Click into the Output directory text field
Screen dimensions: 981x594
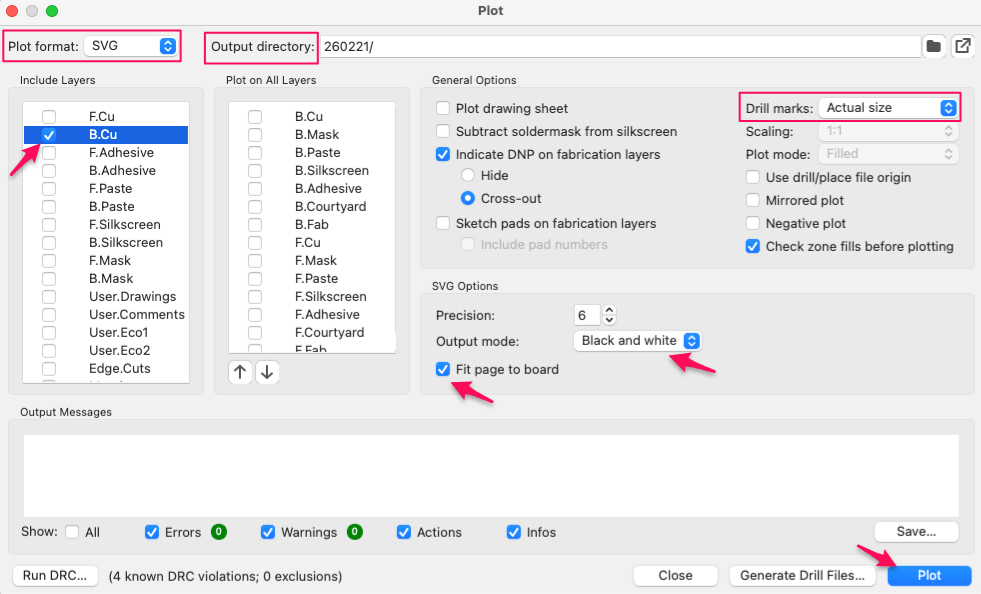(x=618, y=46)
